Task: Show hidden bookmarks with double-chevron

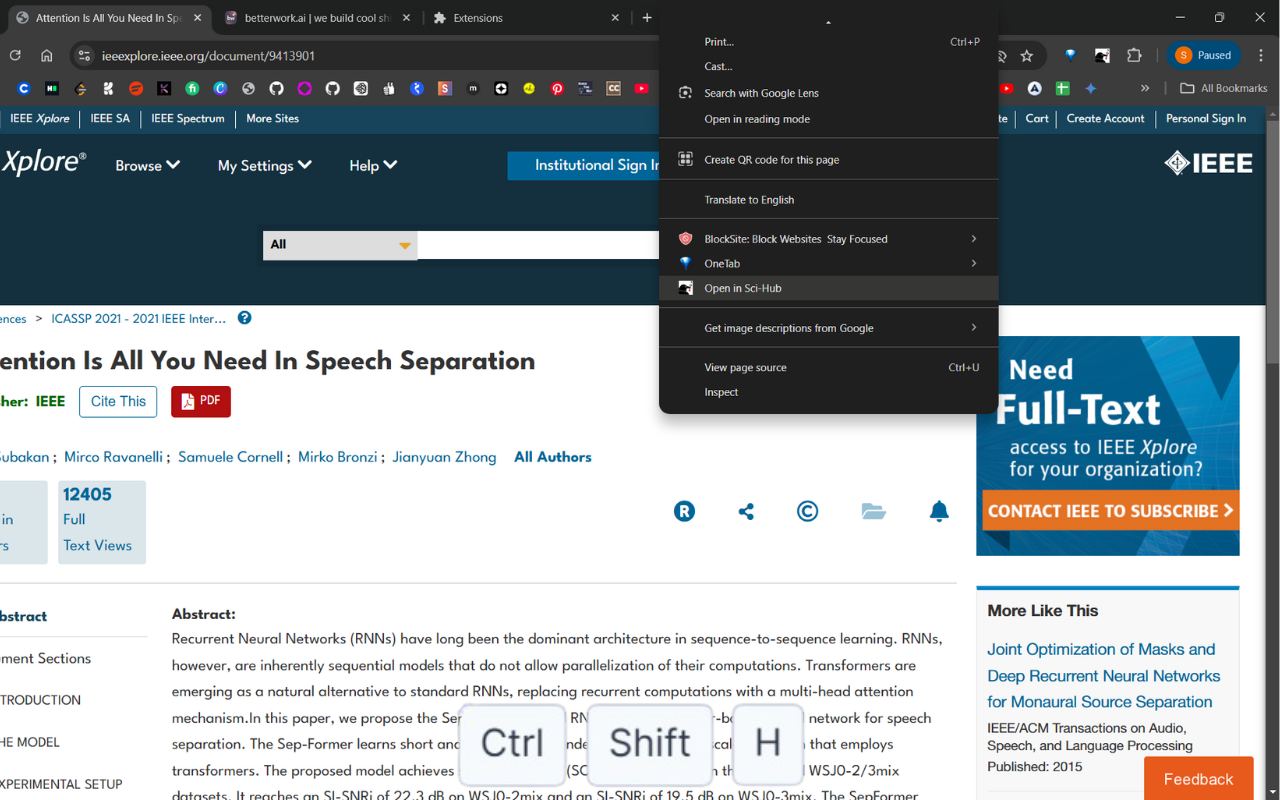Action: (1145, 89)
